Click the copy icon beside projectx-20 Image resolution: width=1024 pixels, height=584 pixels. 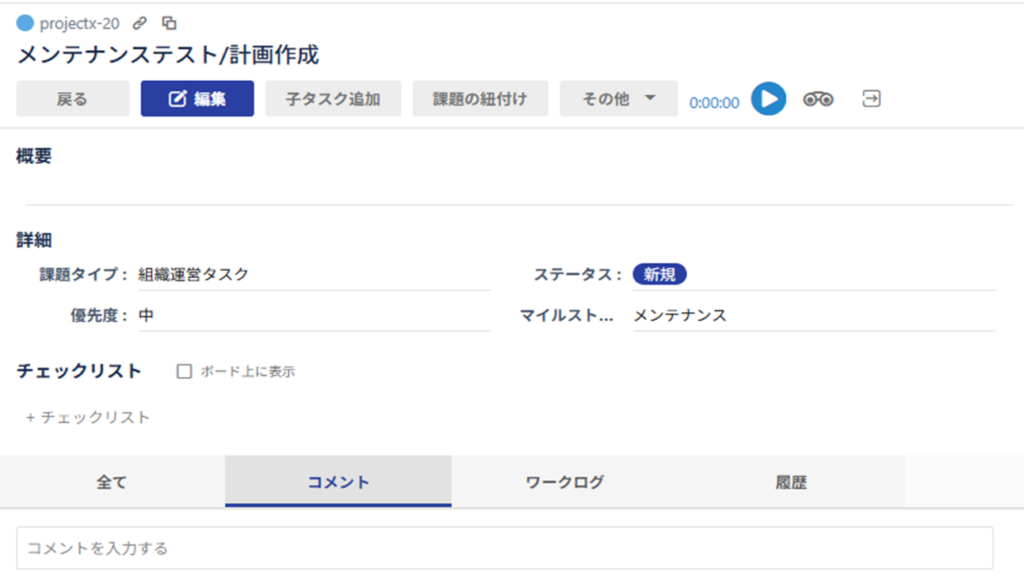point(169,24)
